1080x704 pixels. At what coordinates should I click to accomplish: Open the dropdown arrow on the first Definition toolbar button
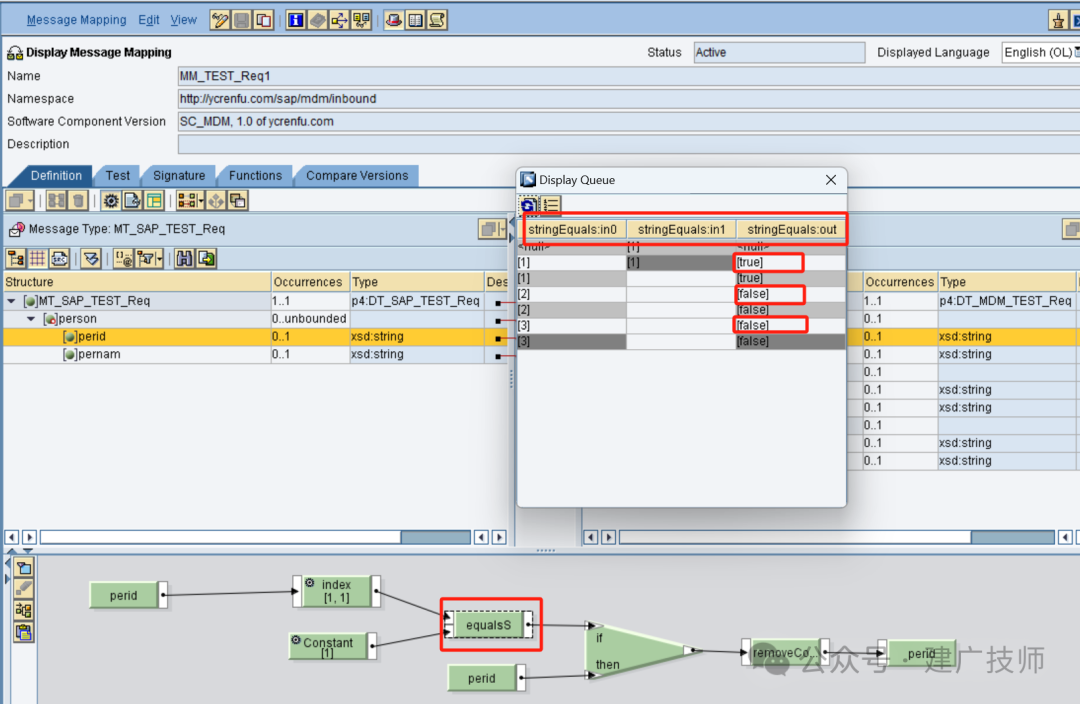tap(31, 200)
